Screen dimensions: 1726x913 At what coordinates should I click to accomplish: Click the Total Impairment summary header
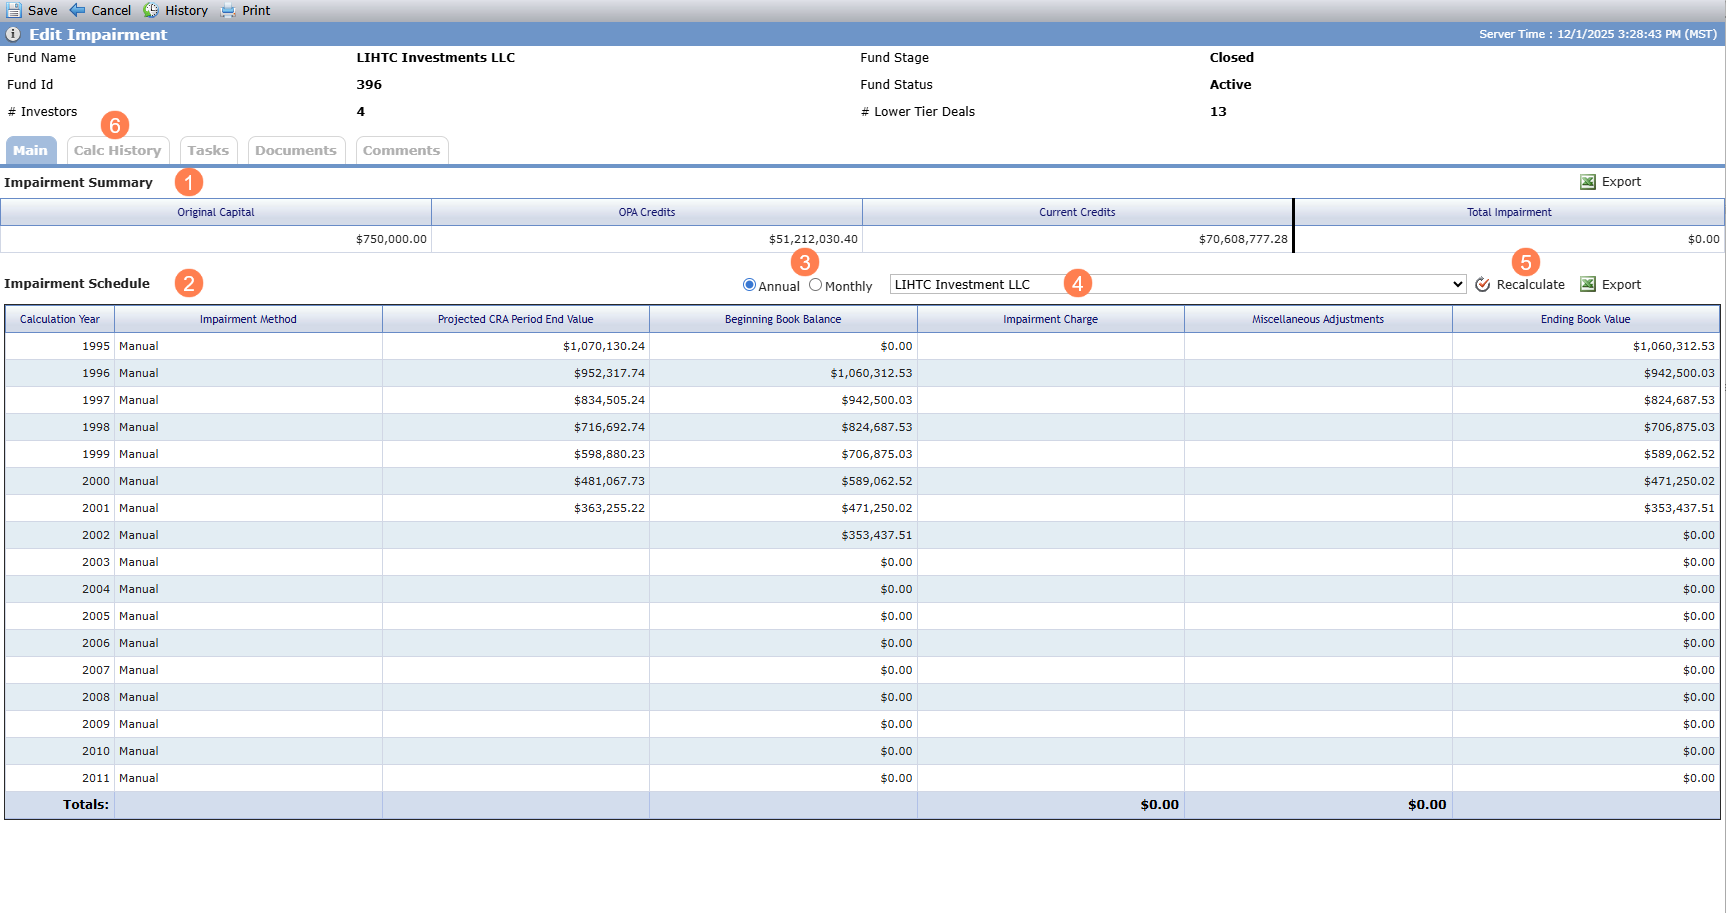coord(1509,212)
